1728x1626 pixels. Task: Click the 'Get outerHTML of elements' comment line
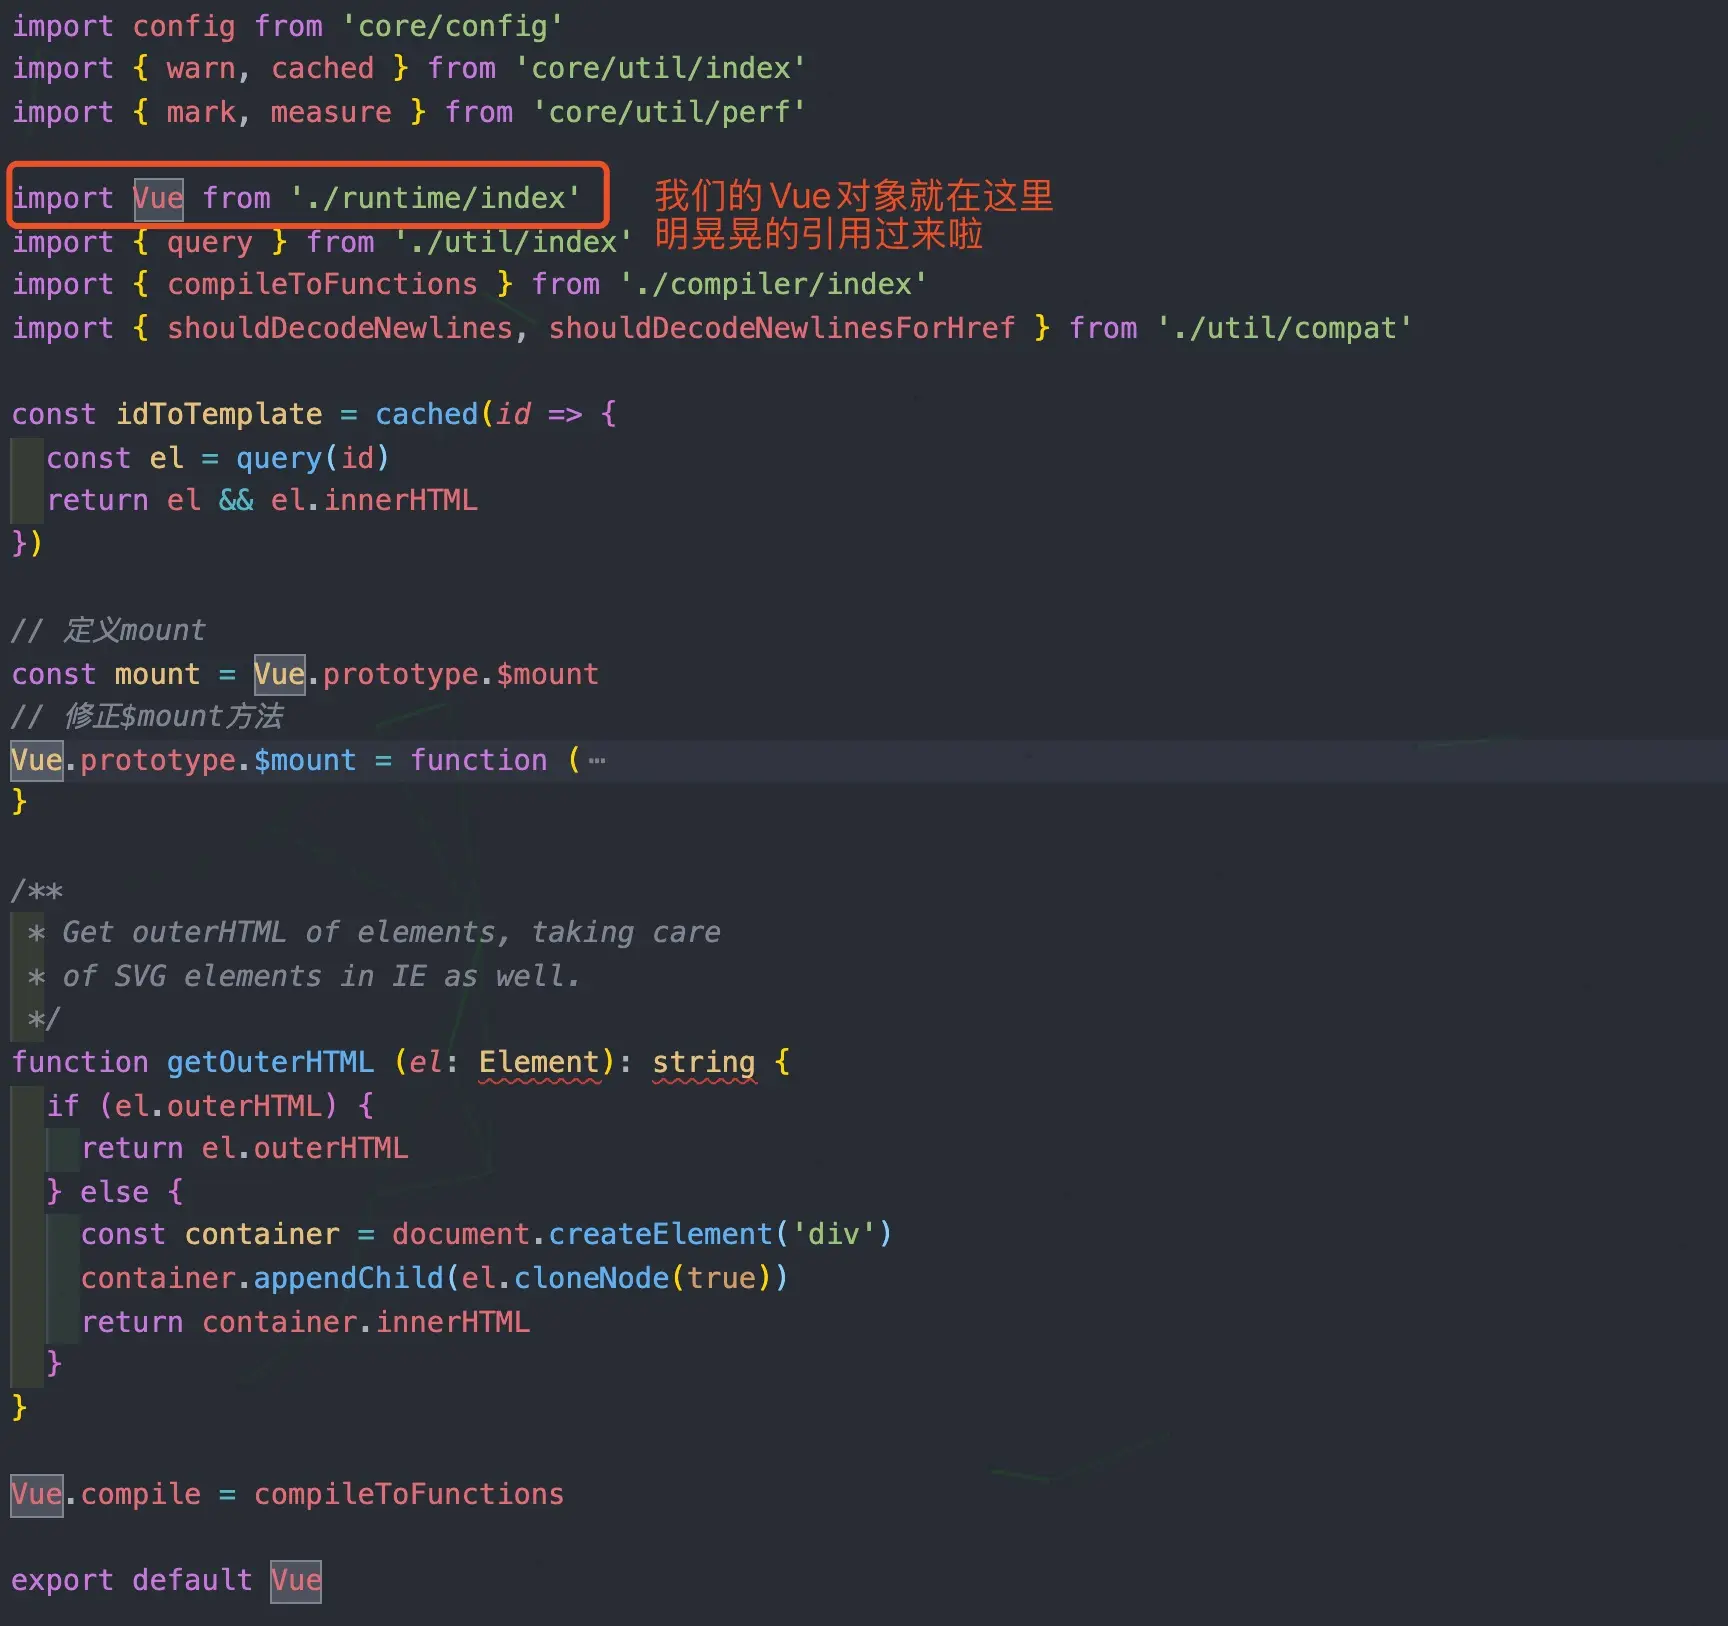point(375,932)
